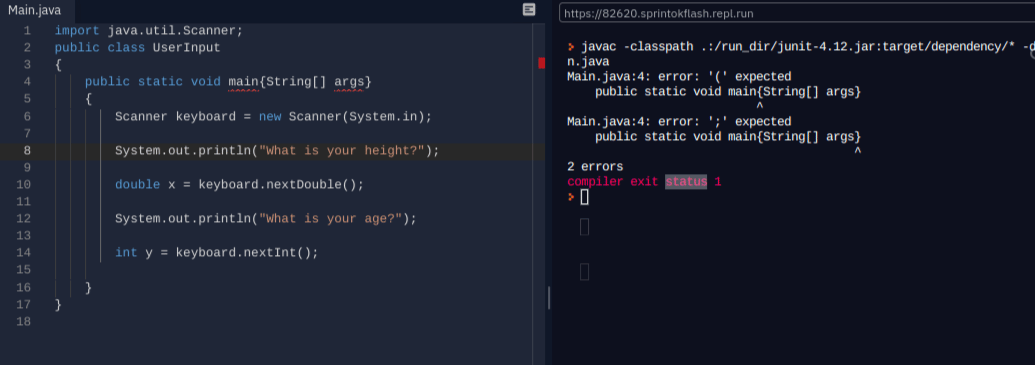This screenshot has height=365, width=1035.
Task: Click the console prompt cursor
Action: click(x=584, y=197)
